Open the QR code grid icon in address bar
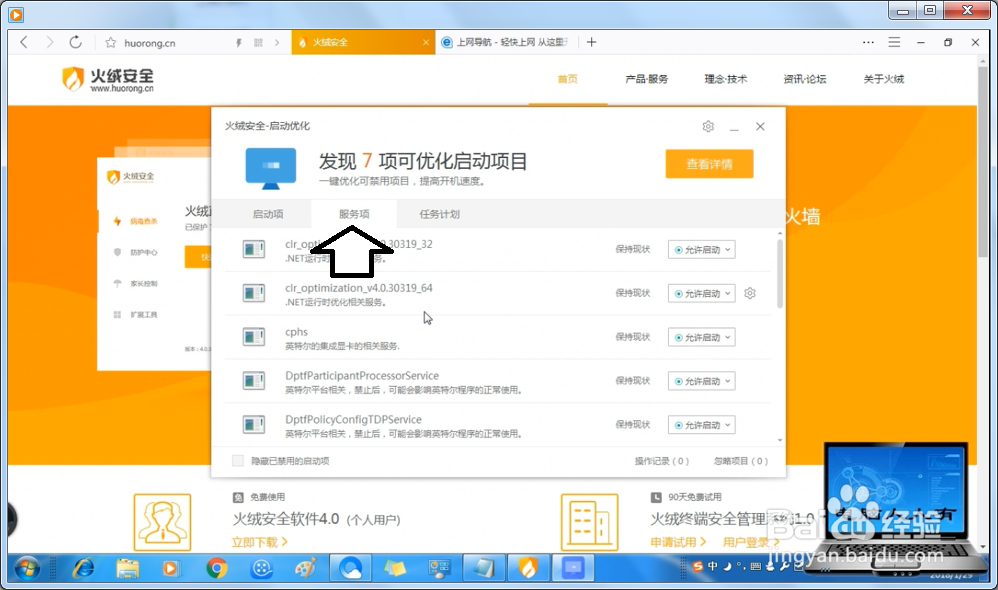 point(258,43)
